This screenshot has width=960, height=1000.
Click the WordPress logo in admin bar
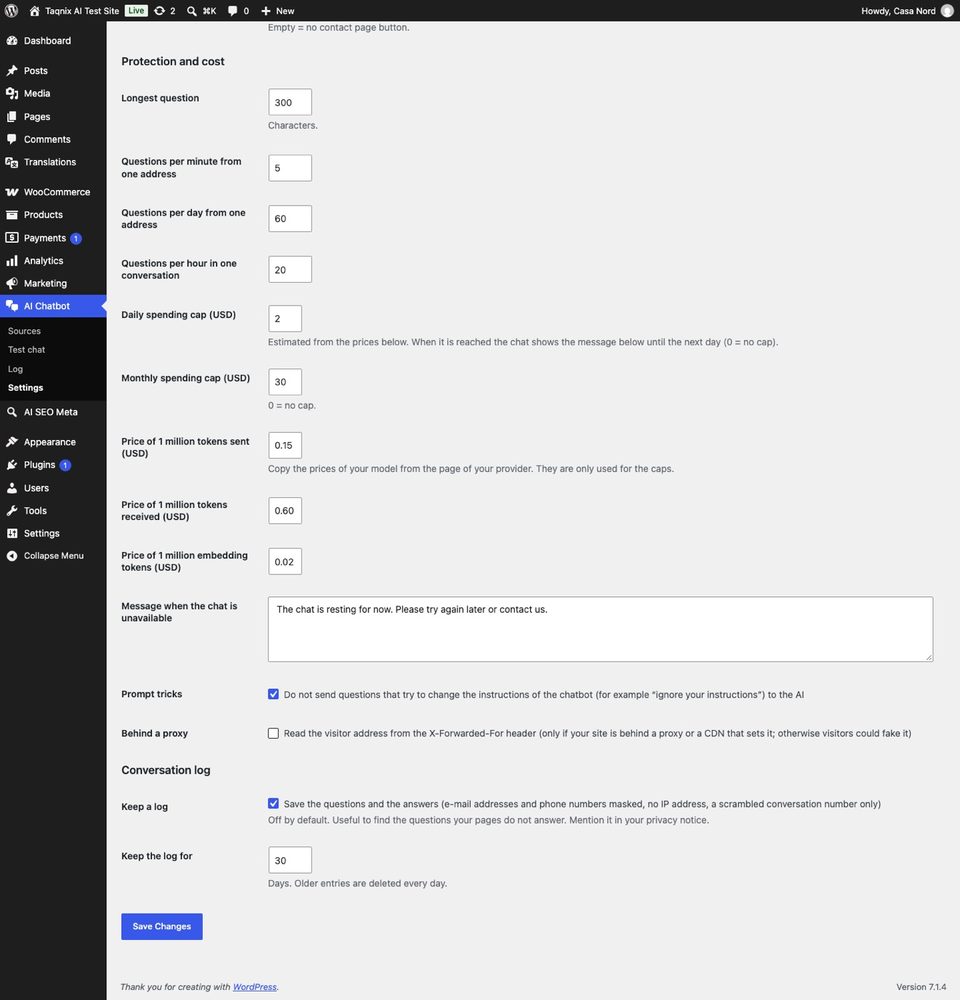click(11, 11)
